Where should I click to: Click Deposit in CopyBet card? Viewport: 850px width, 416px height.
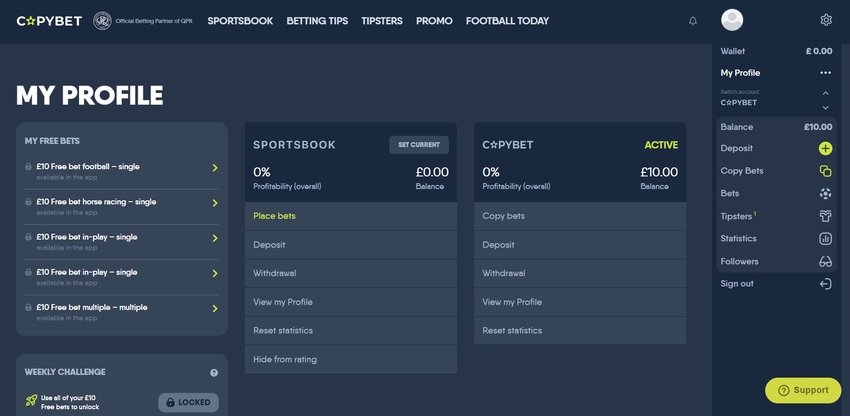coord(580,245)
